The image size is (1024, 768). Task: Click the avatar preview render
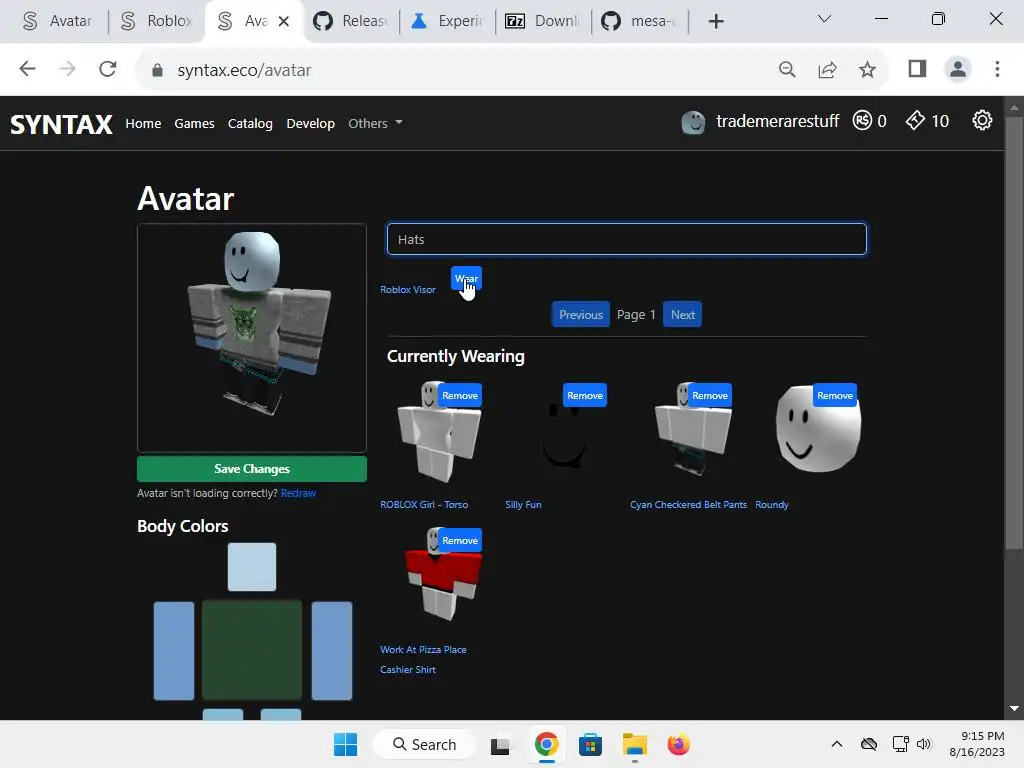tap(252, 338)
